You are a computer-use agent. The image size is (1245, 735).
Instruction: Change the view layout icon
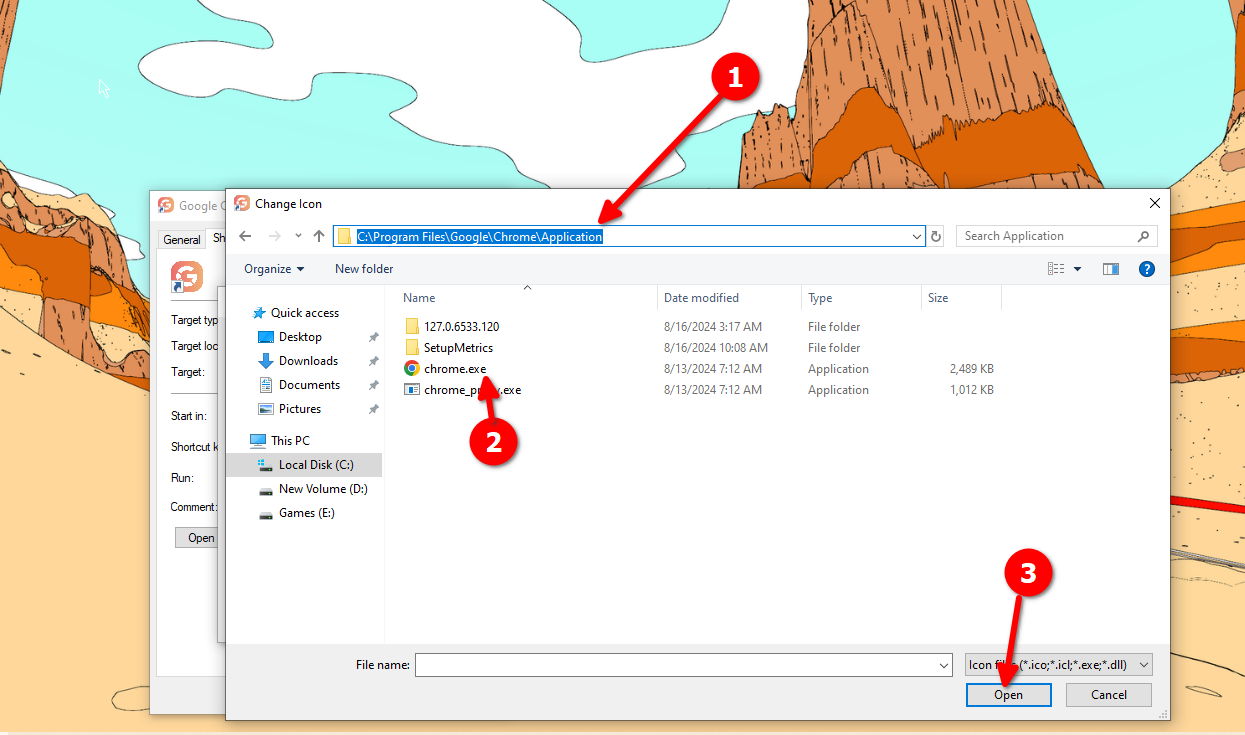[1056, 269]
